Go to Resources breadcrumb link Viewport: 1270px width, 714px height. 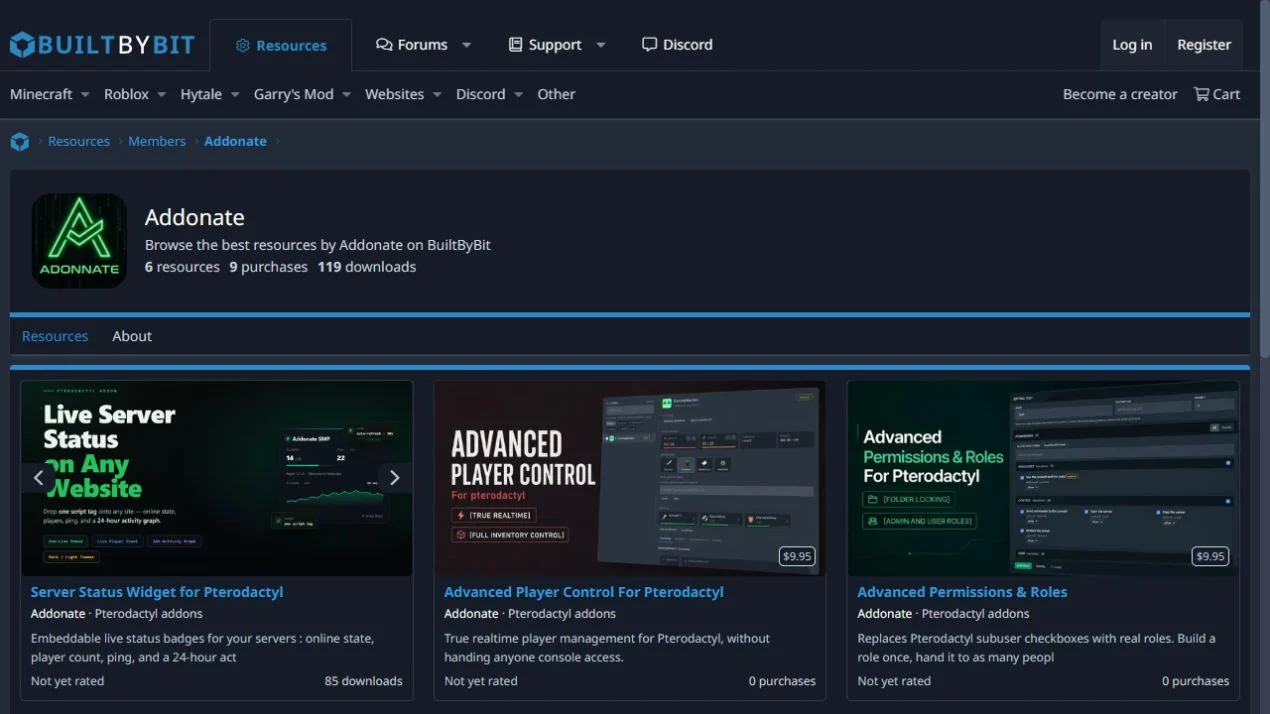(x=79, y=141)
